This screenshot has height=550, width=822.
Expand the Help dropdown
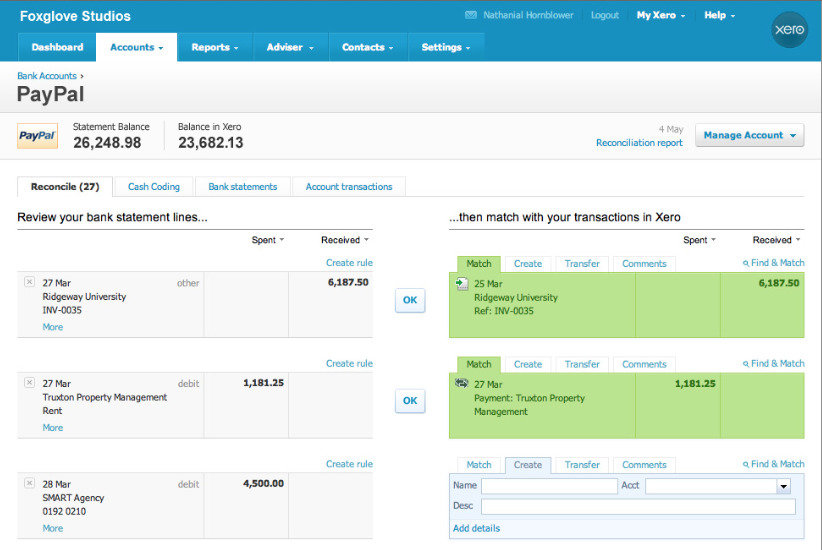coord(719,15)
